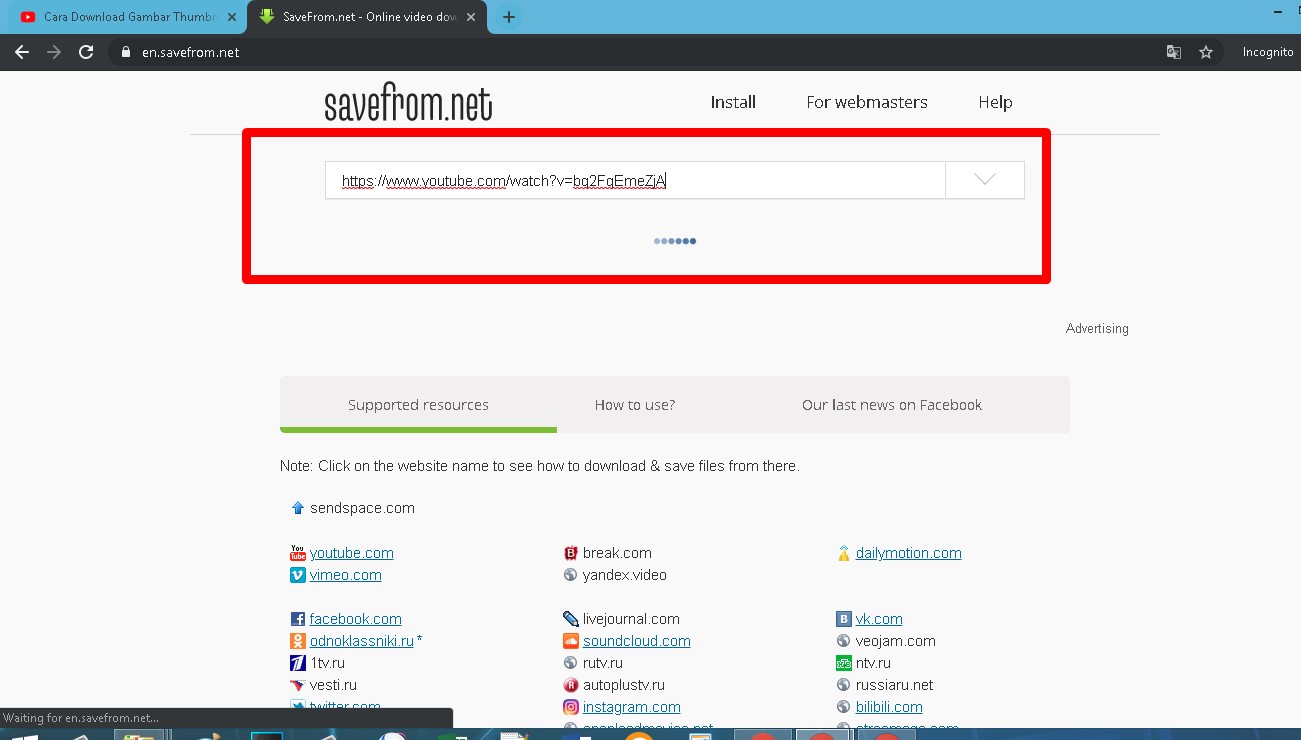Screen dimensions: 1301x740
Task: Click the autoplustv.ru red icon
Action: (571, 685)
